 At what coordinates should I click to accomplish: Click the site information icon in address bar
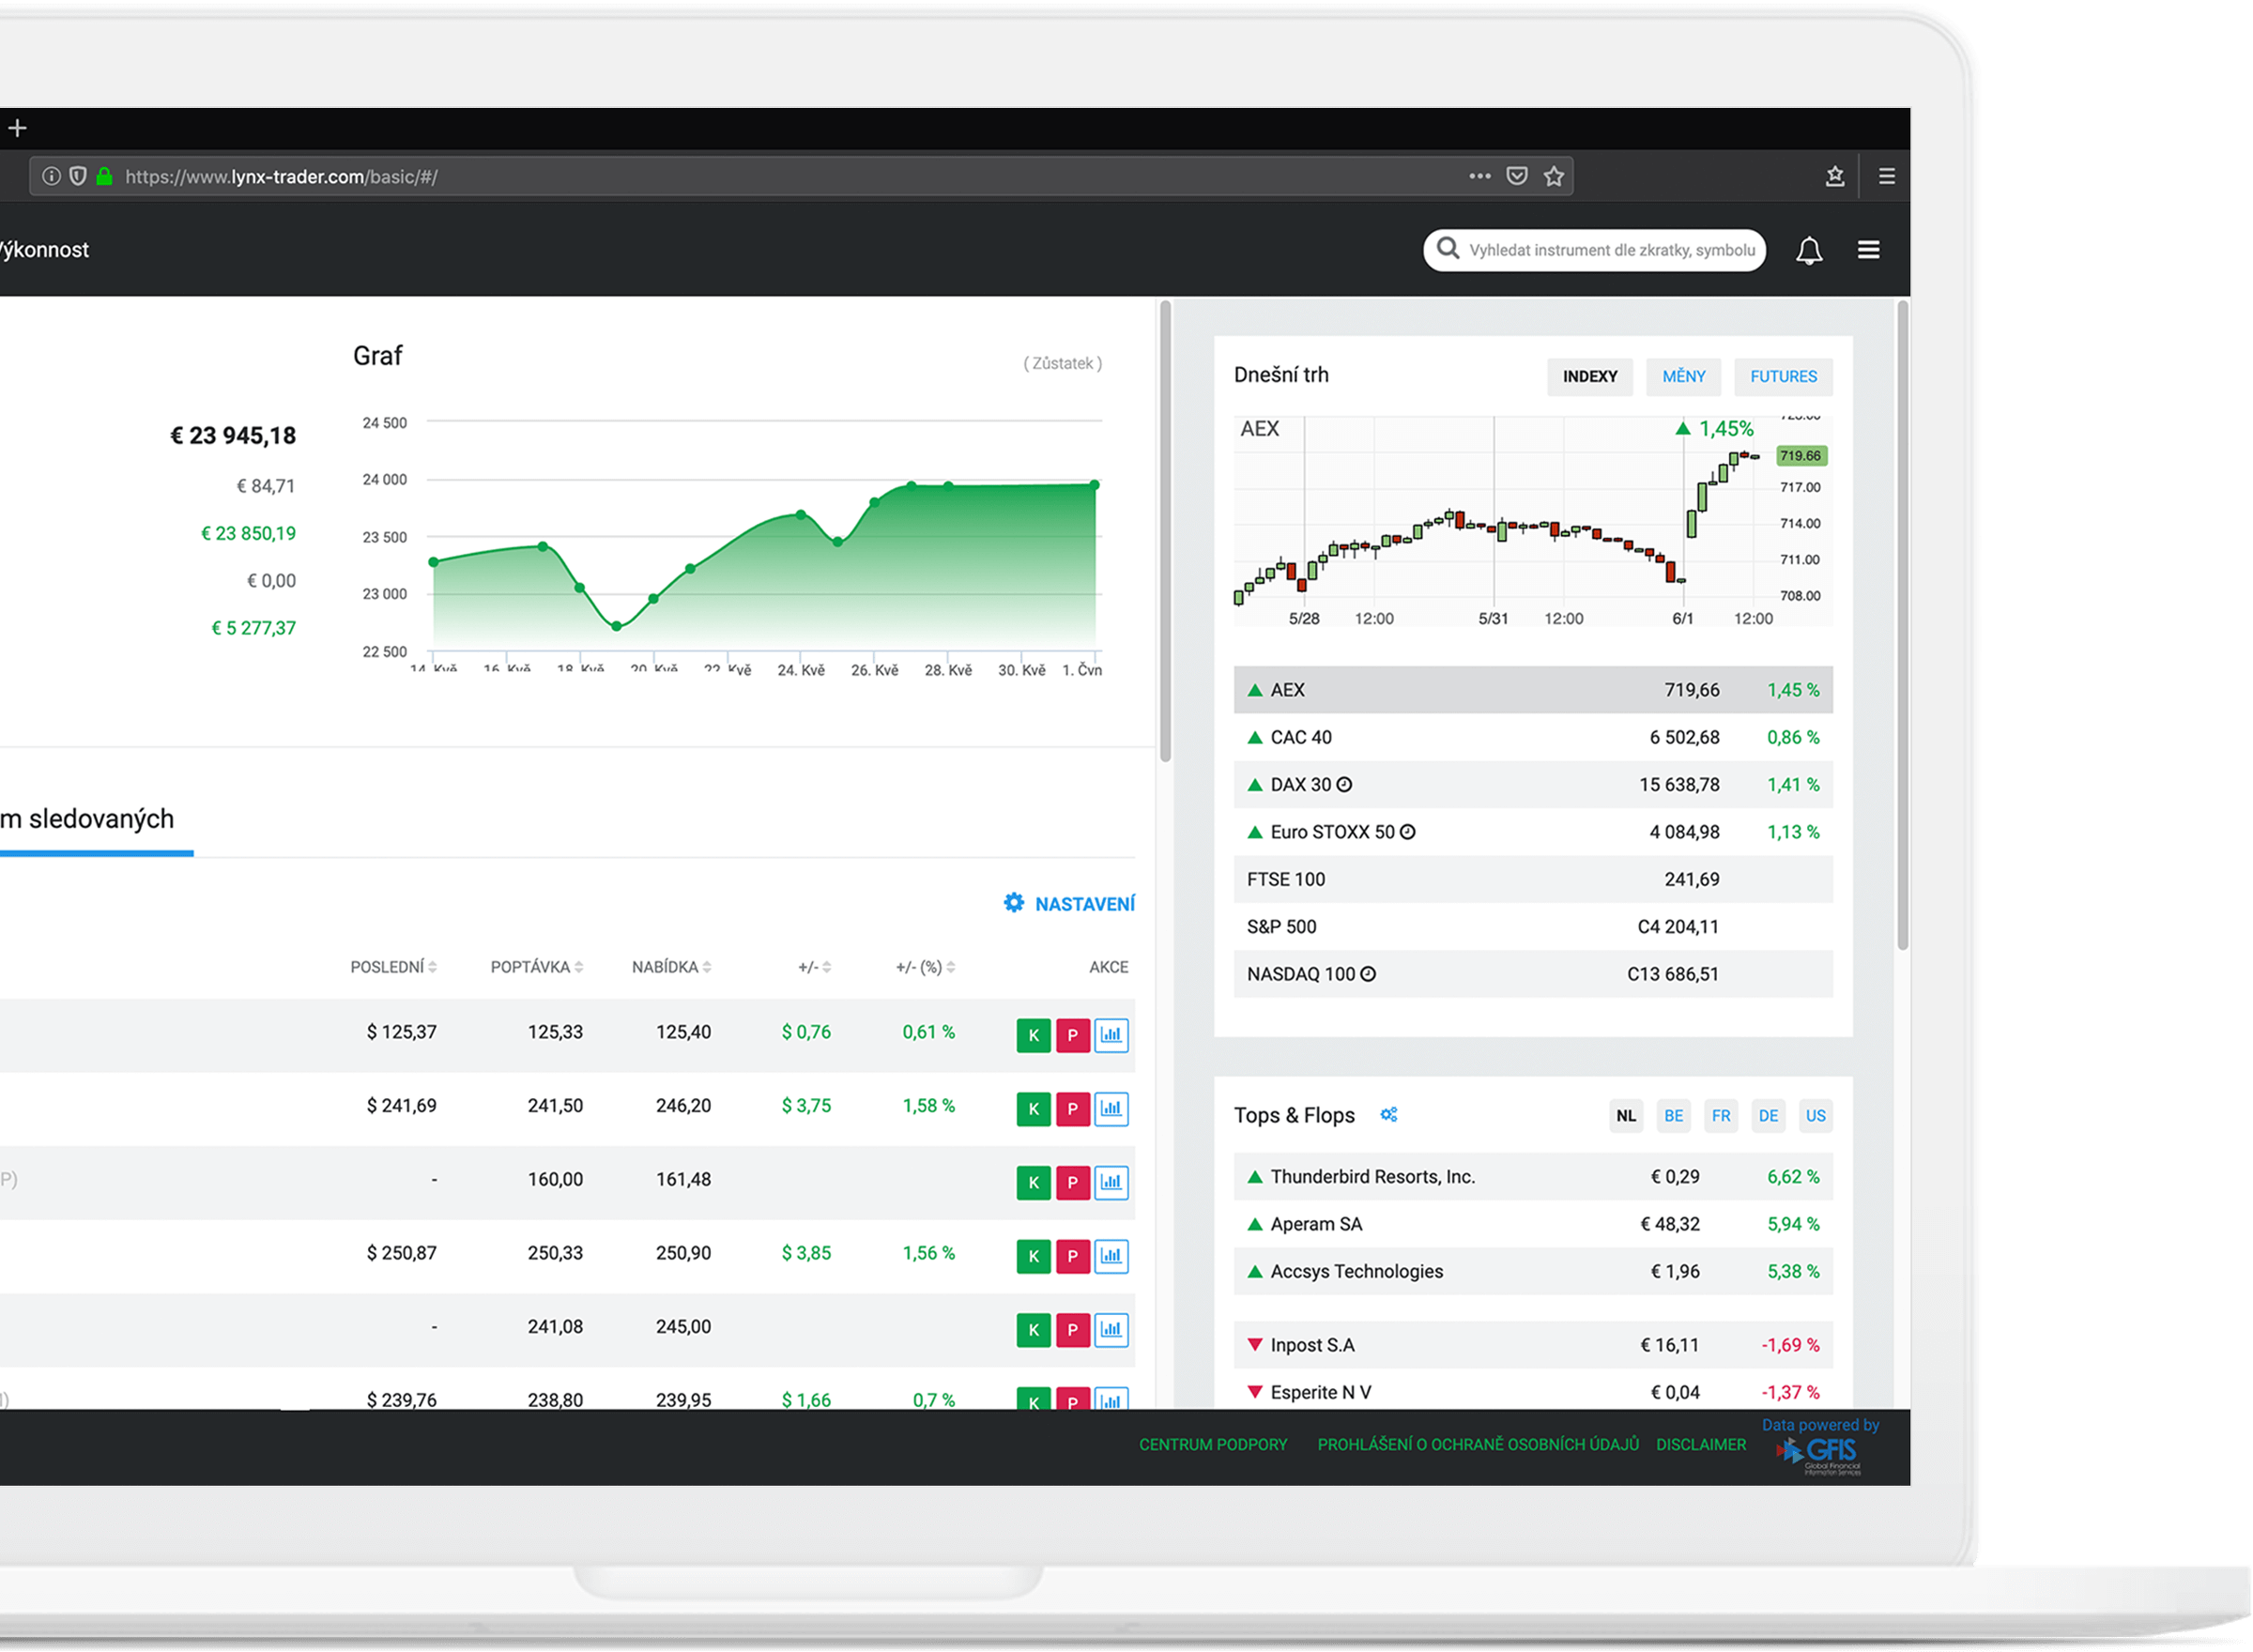51,176
